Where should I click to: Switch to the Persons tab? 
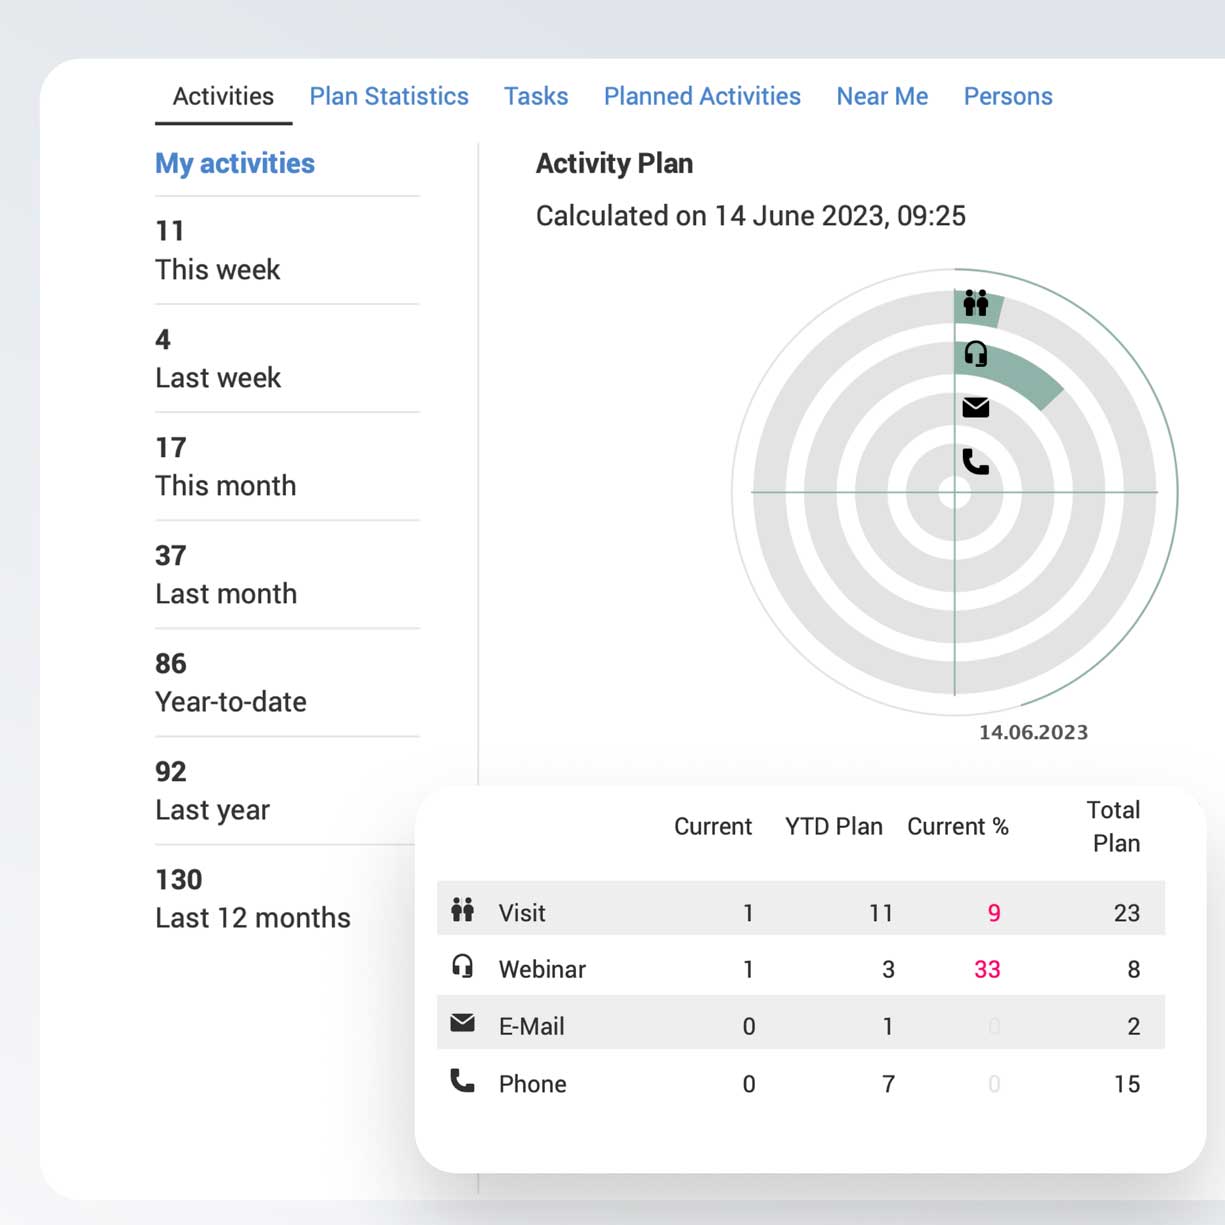[x=1008, y=96]
